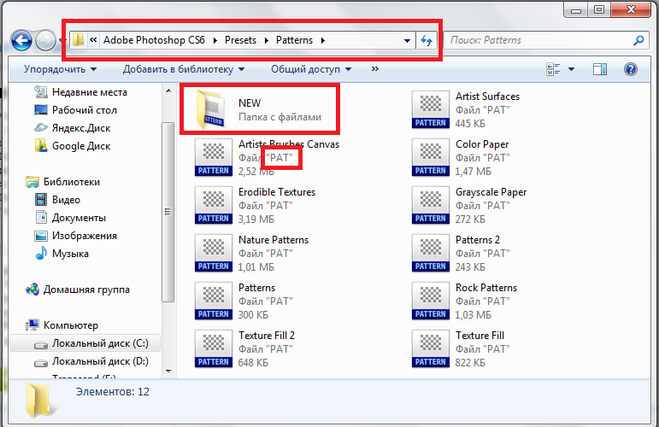Viewport: 659px width, 427px height.
Task: Open the Общий доступ dropdown
Action: pyautogui.click(x=311, y=69)
